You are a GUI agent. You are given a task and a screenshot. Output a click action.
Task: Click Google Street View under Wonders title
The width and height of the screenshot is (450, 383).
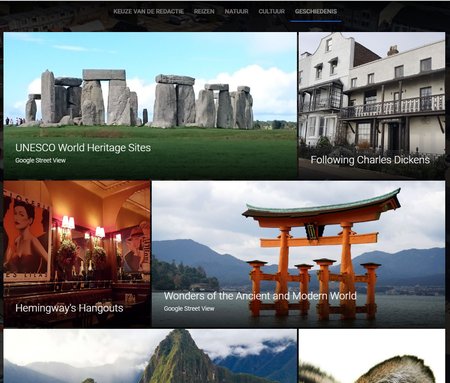tap(189, 309)
